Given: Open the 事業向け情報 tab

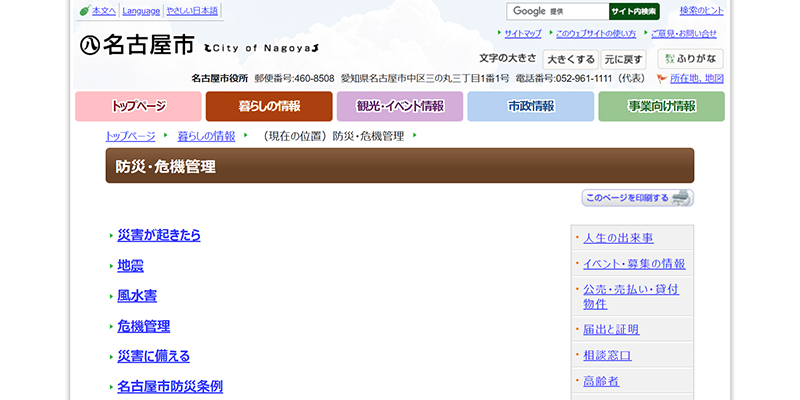Looking at the screenshot, I should (661, 106).
